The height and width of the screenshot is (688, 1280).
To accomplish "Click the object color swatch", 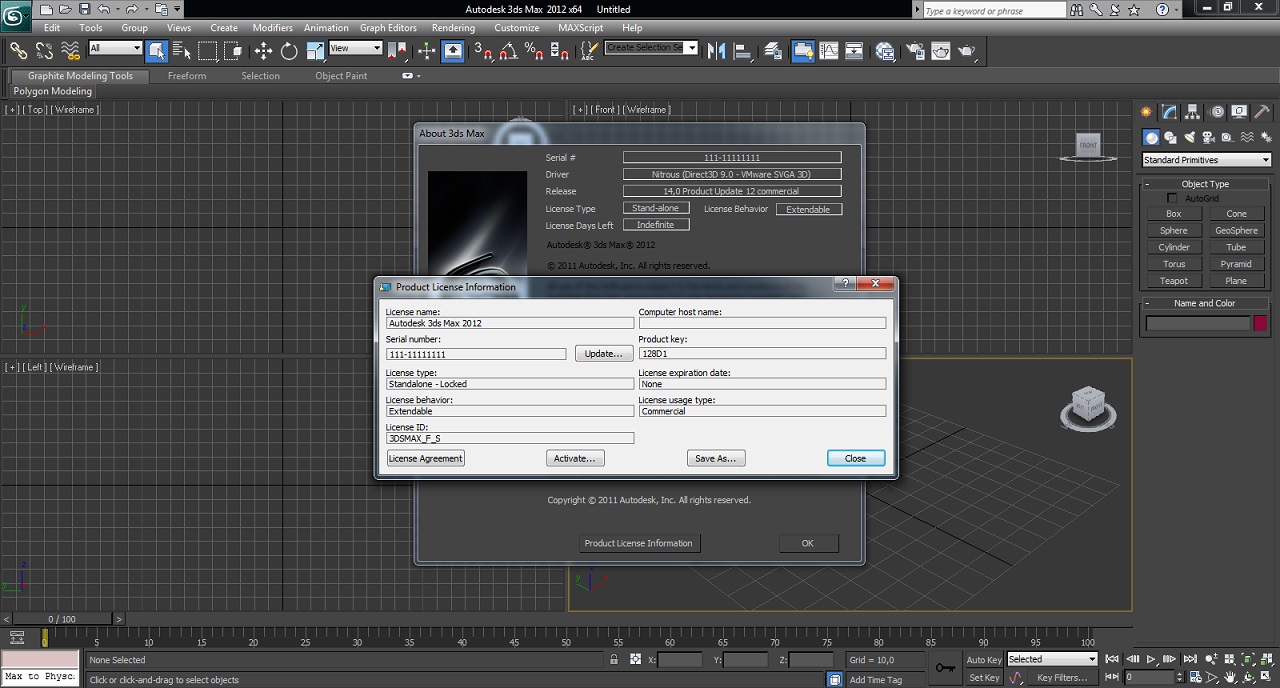I will click(x=1260, y=323).
